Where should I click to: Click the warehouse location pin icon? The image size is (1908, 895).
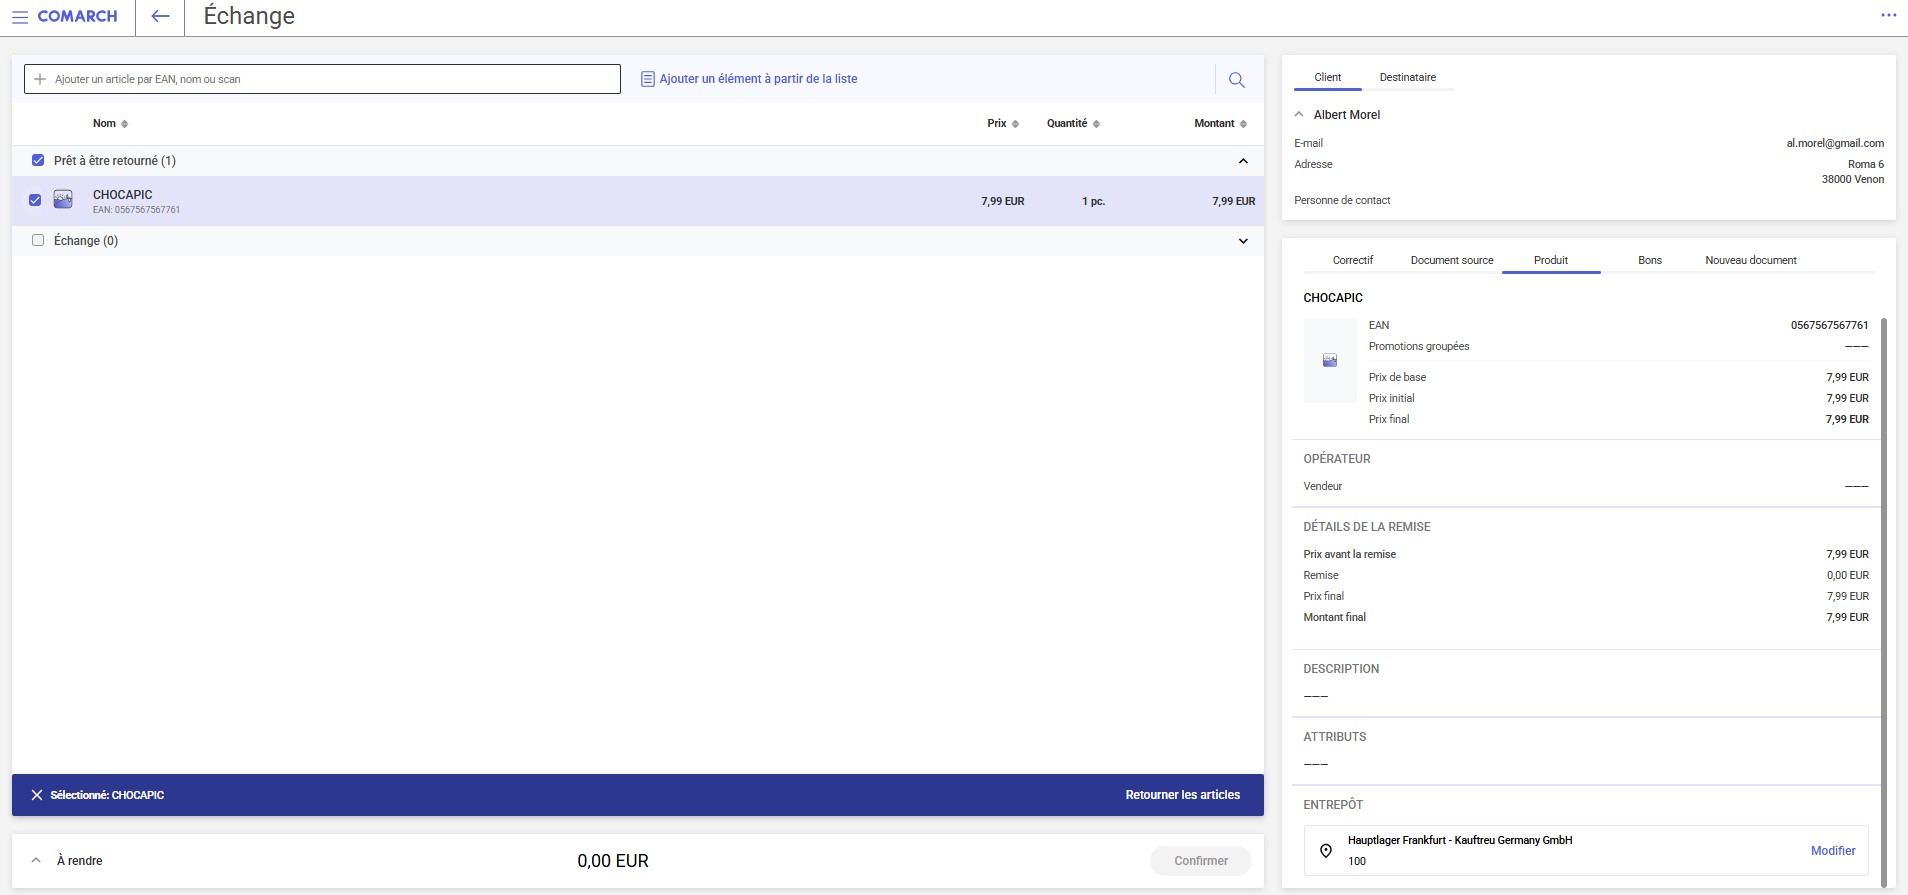tap(1326, 851)
